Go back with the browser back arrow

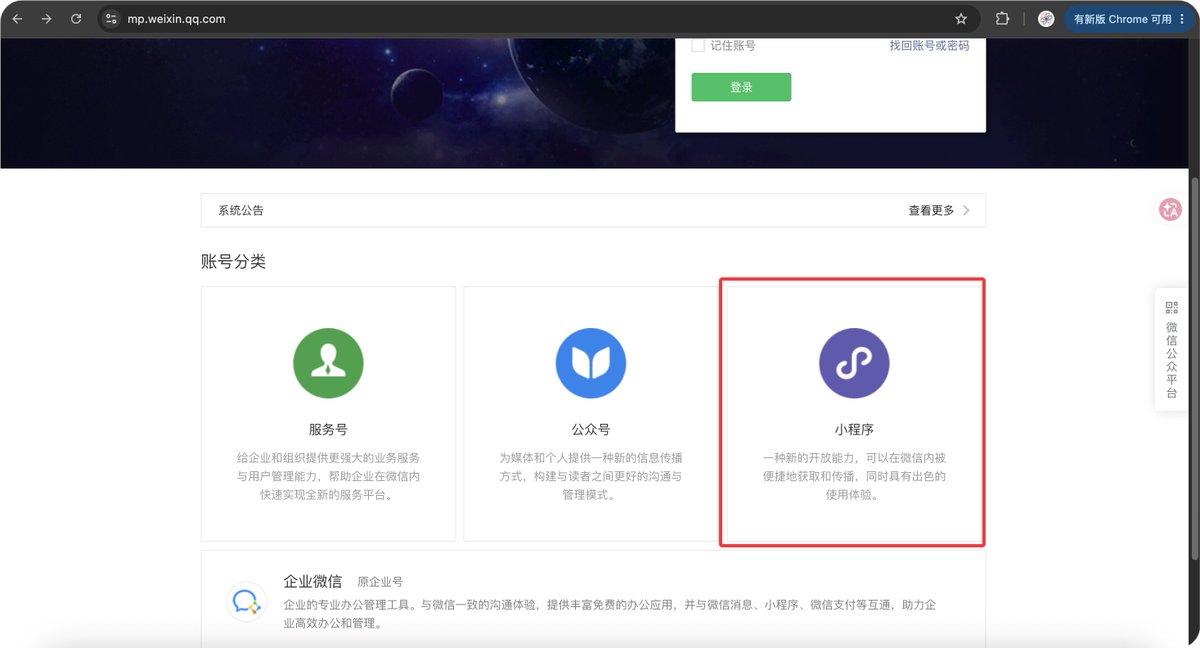tap(17, 19)
